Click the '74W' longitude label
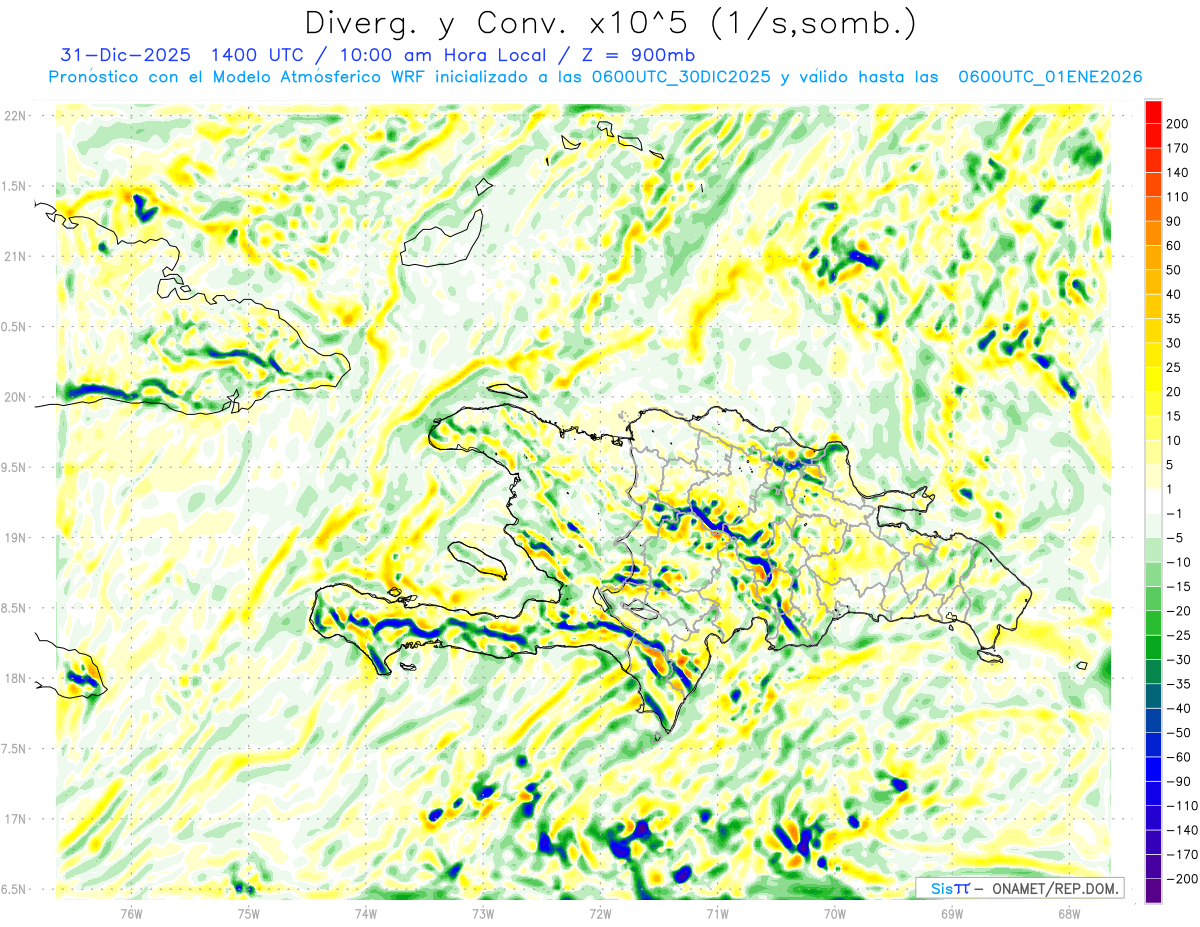Image resolution: width=1200 pixels, height=927 pixels. [366, 913]
